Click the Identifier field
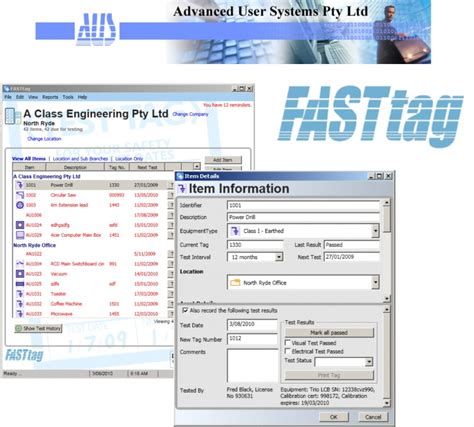The height and width of the screenshot is (427, 474). [x=303, y=205]
